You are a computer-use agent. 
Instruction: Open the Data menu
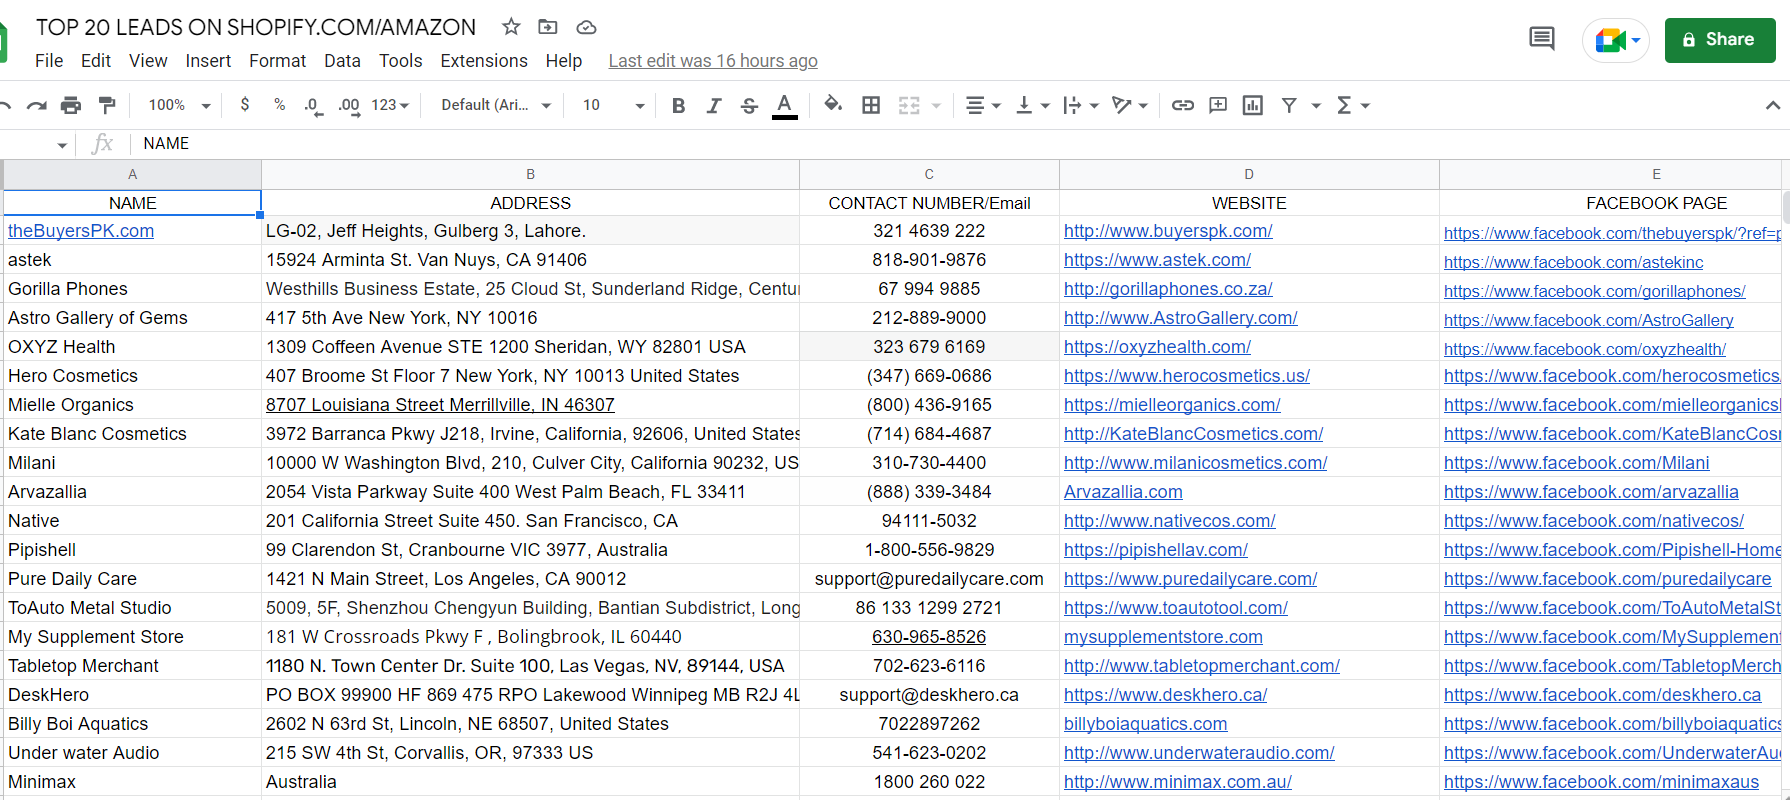coord(342,61)
